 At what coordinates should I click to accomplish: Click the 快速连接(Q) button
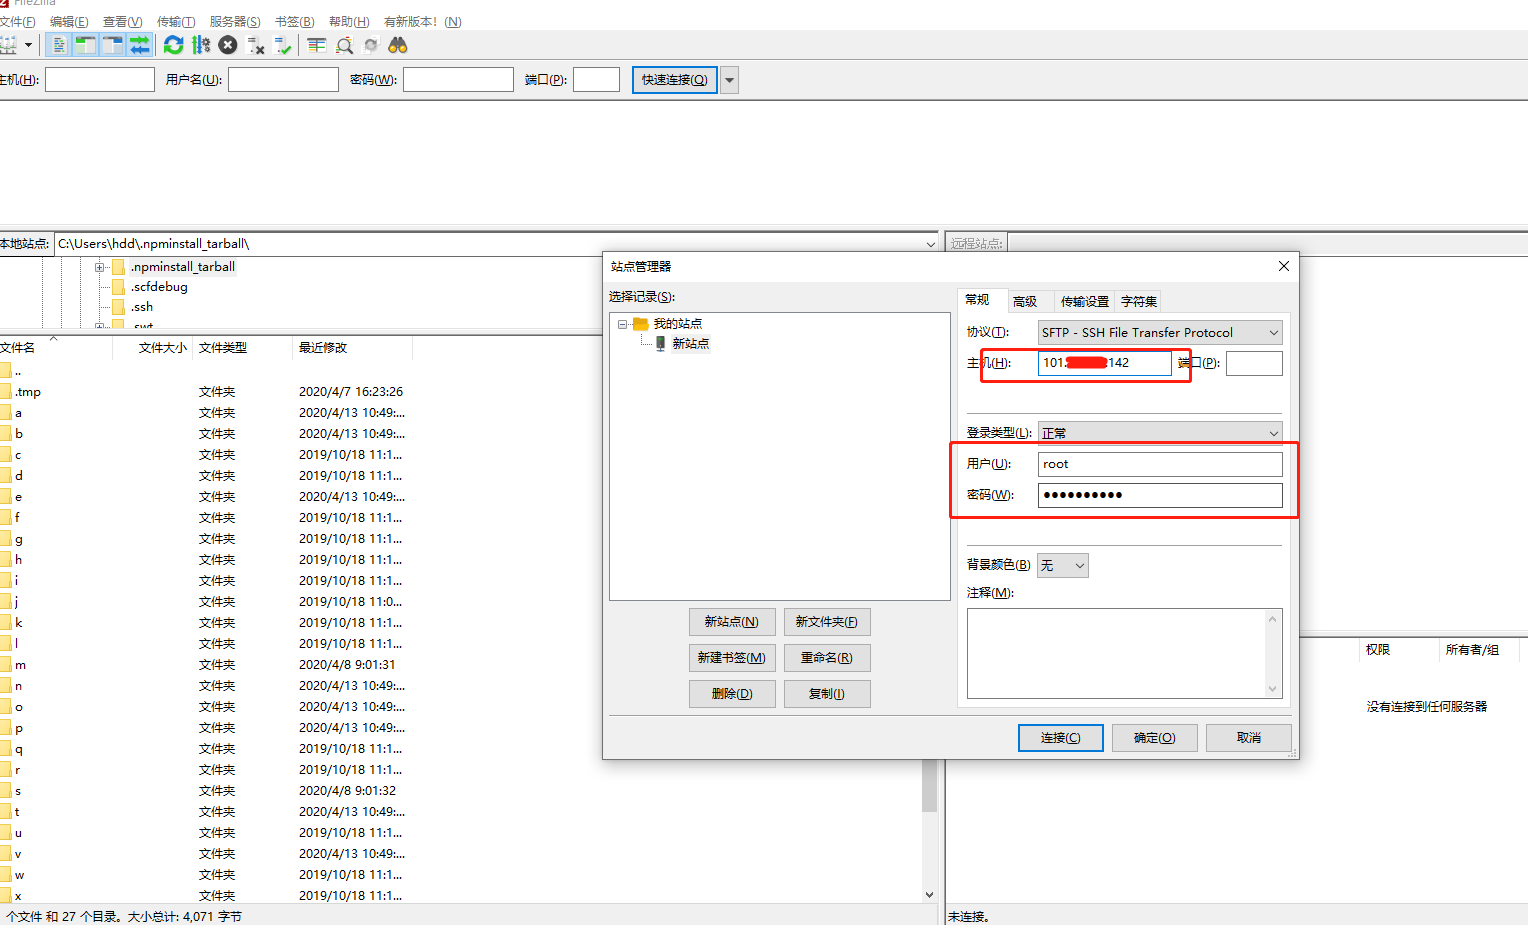(x=675, y=80)
